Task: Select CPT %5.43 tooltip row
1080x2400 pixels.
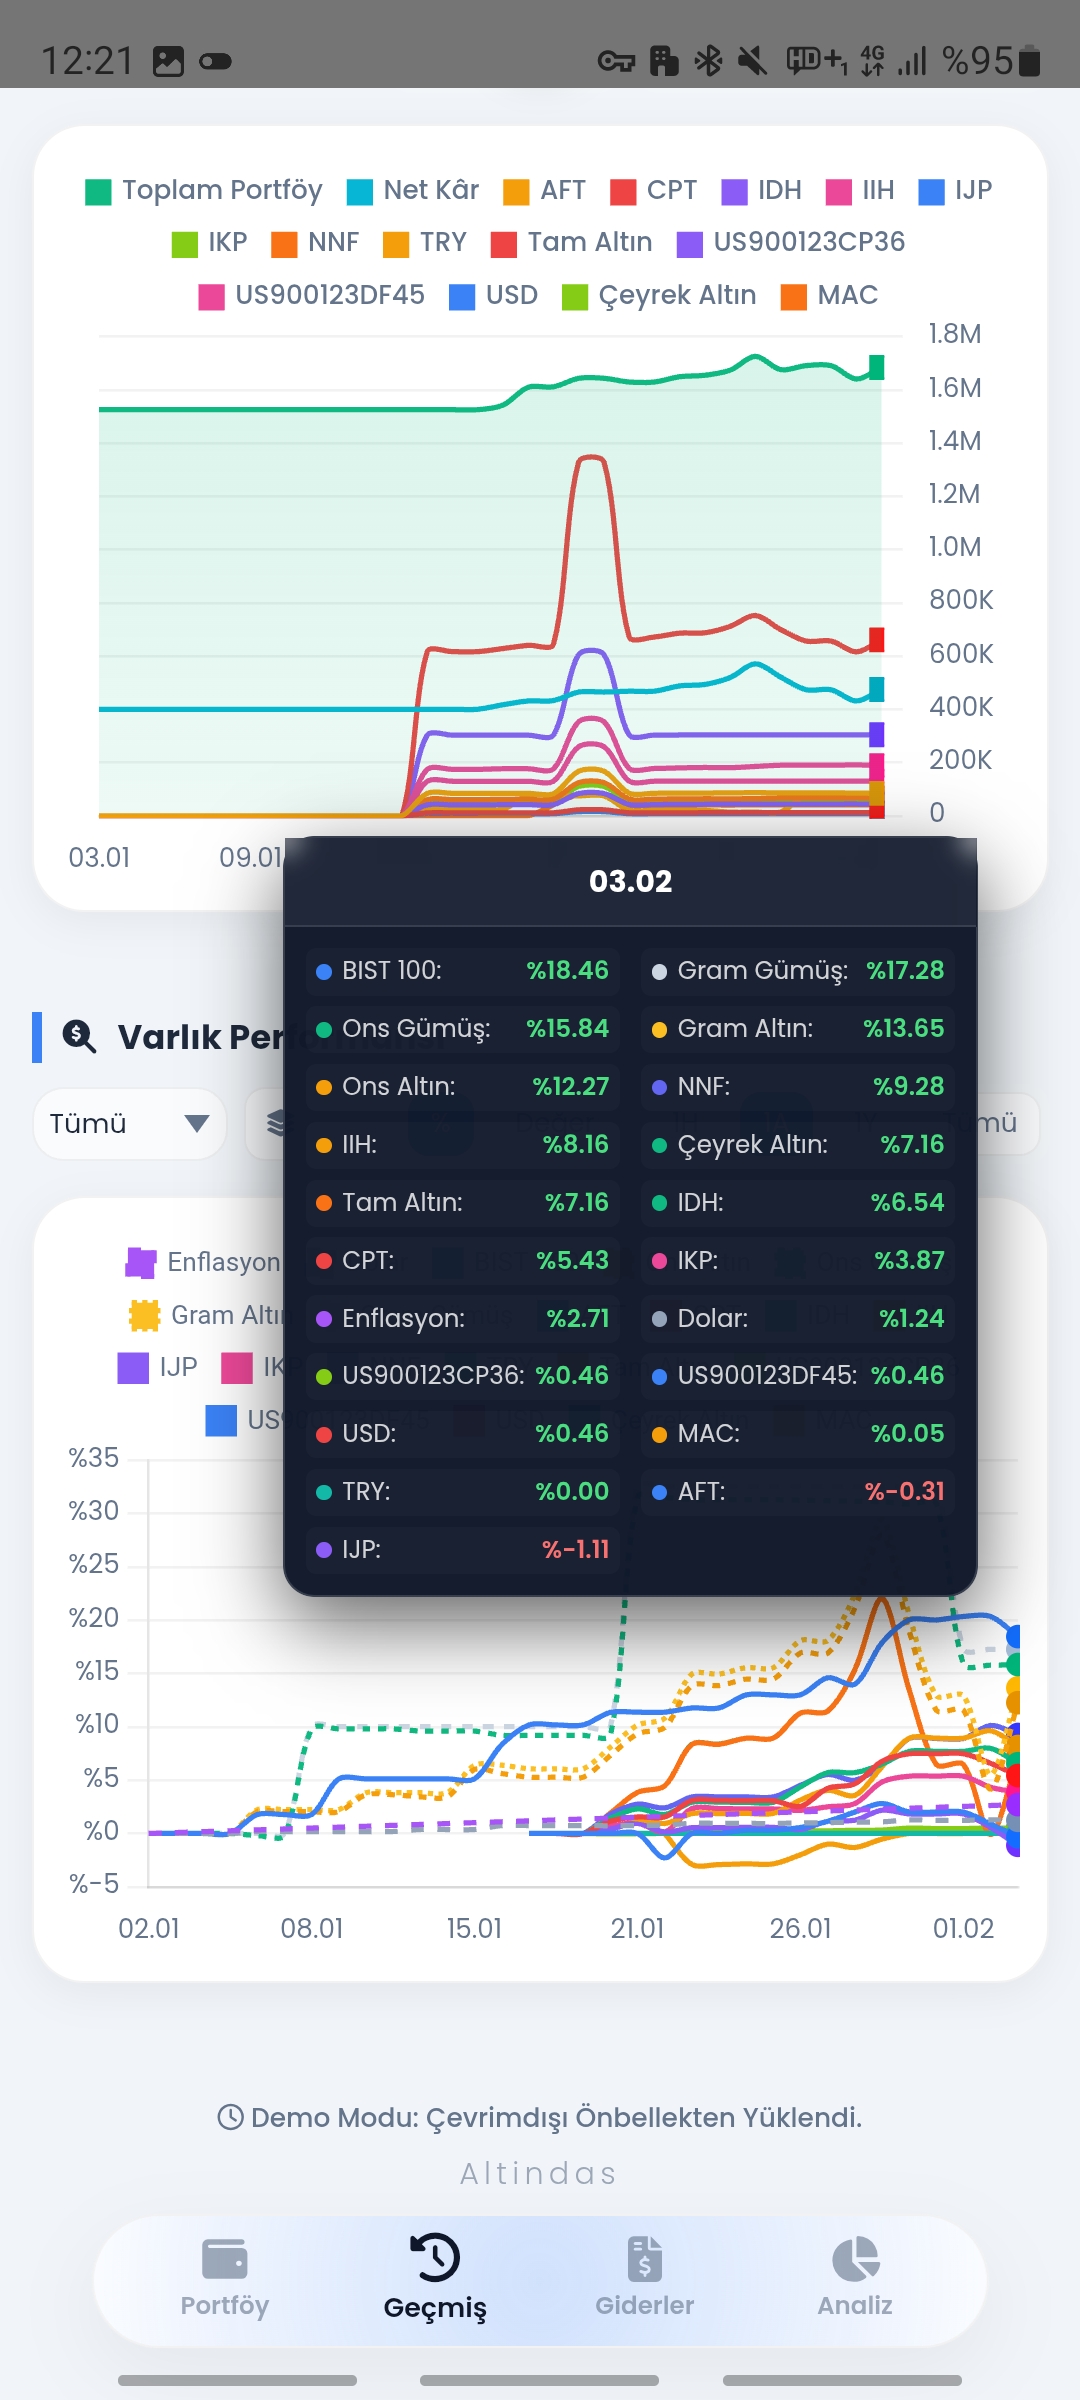Action: 462,1260
